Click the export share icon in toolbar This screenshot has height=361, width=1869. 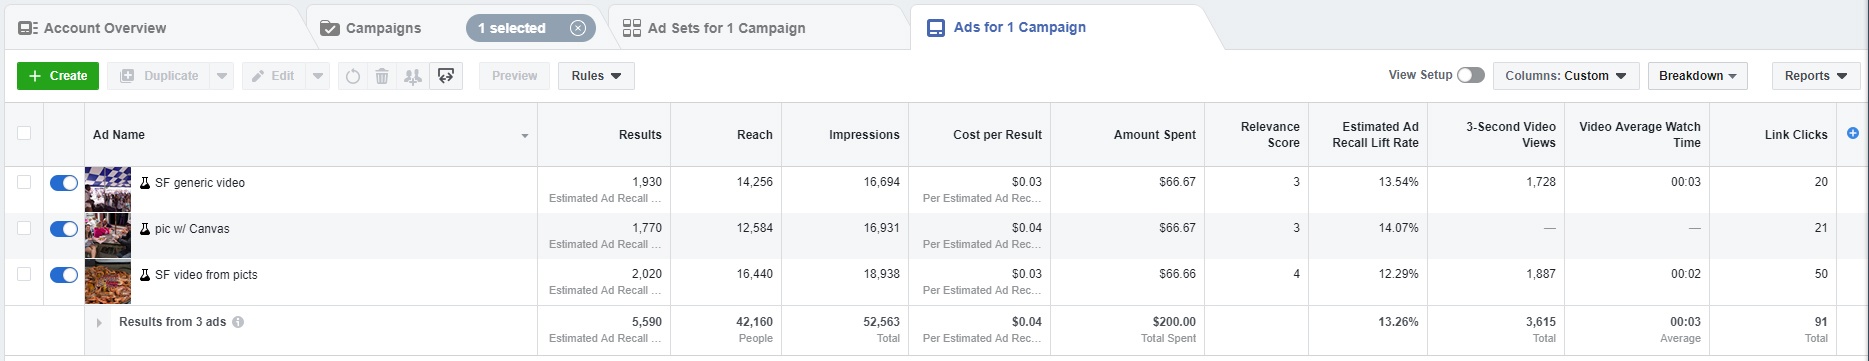446,76
